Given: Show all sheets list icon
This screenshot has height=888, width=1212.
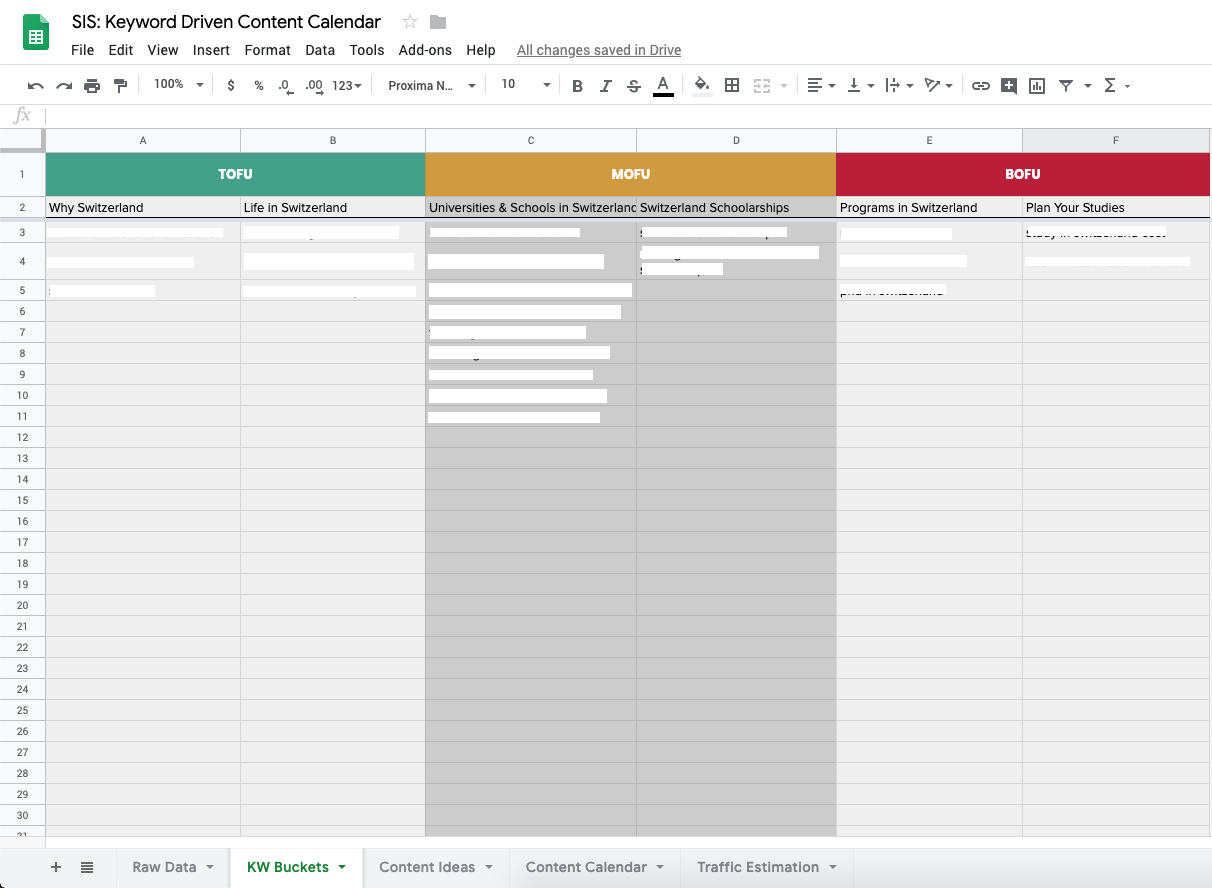Looking at the screenshot, I should tap(87, 867).
